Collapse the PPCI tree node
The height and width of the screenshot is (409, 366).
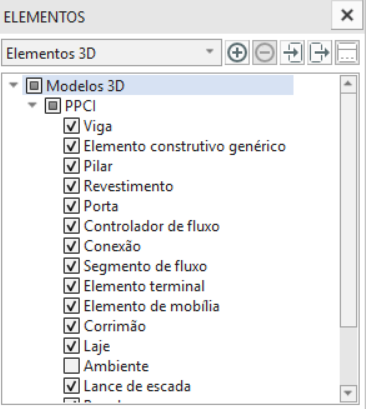click(32, 105)
